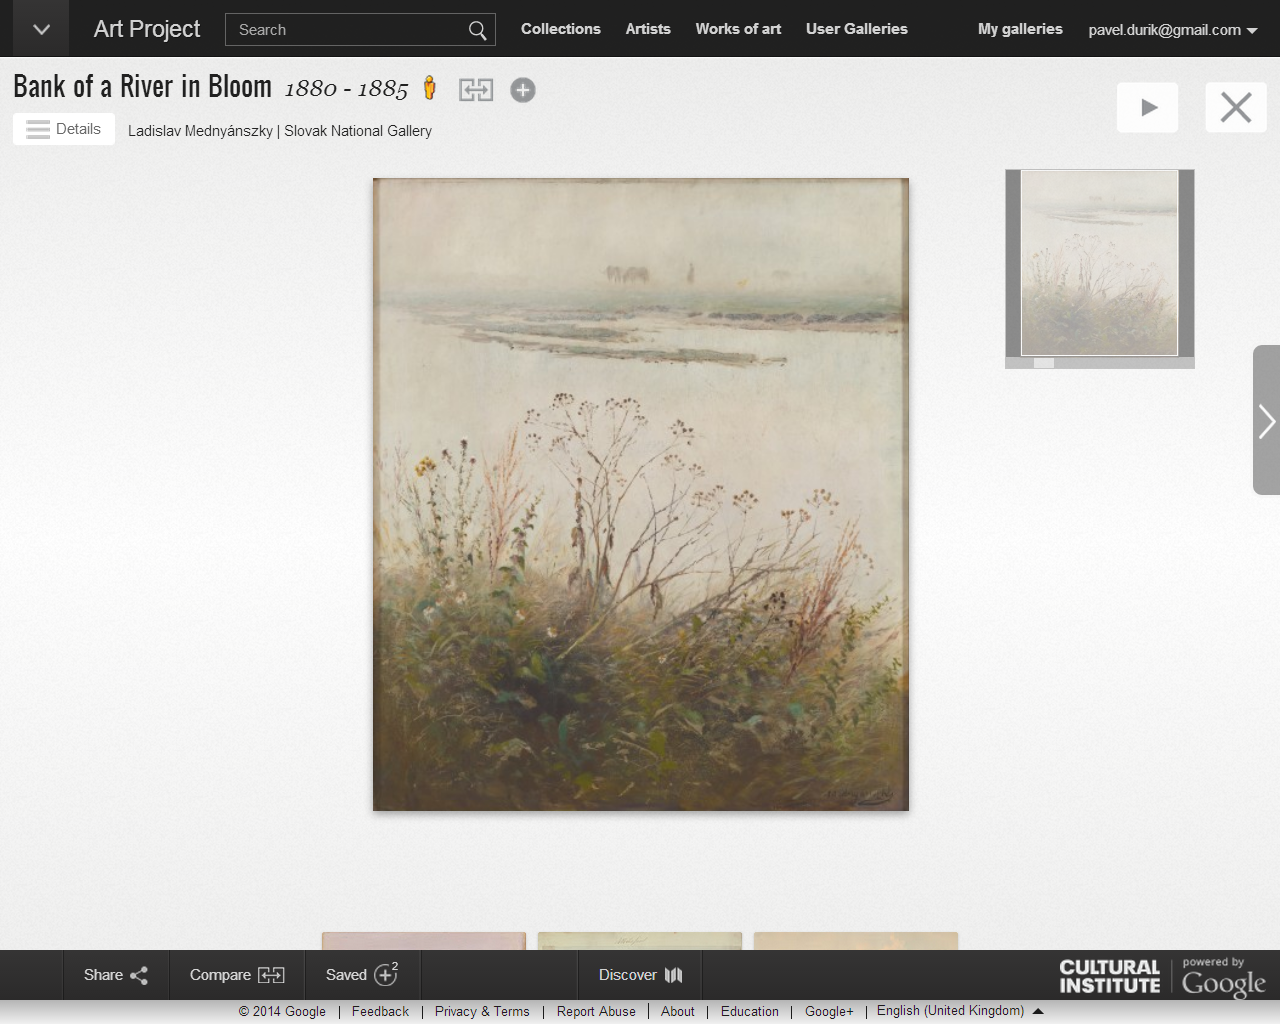Click the main painting image
This screenshot has height=1024, width=1280.
[x=641, y=494]
